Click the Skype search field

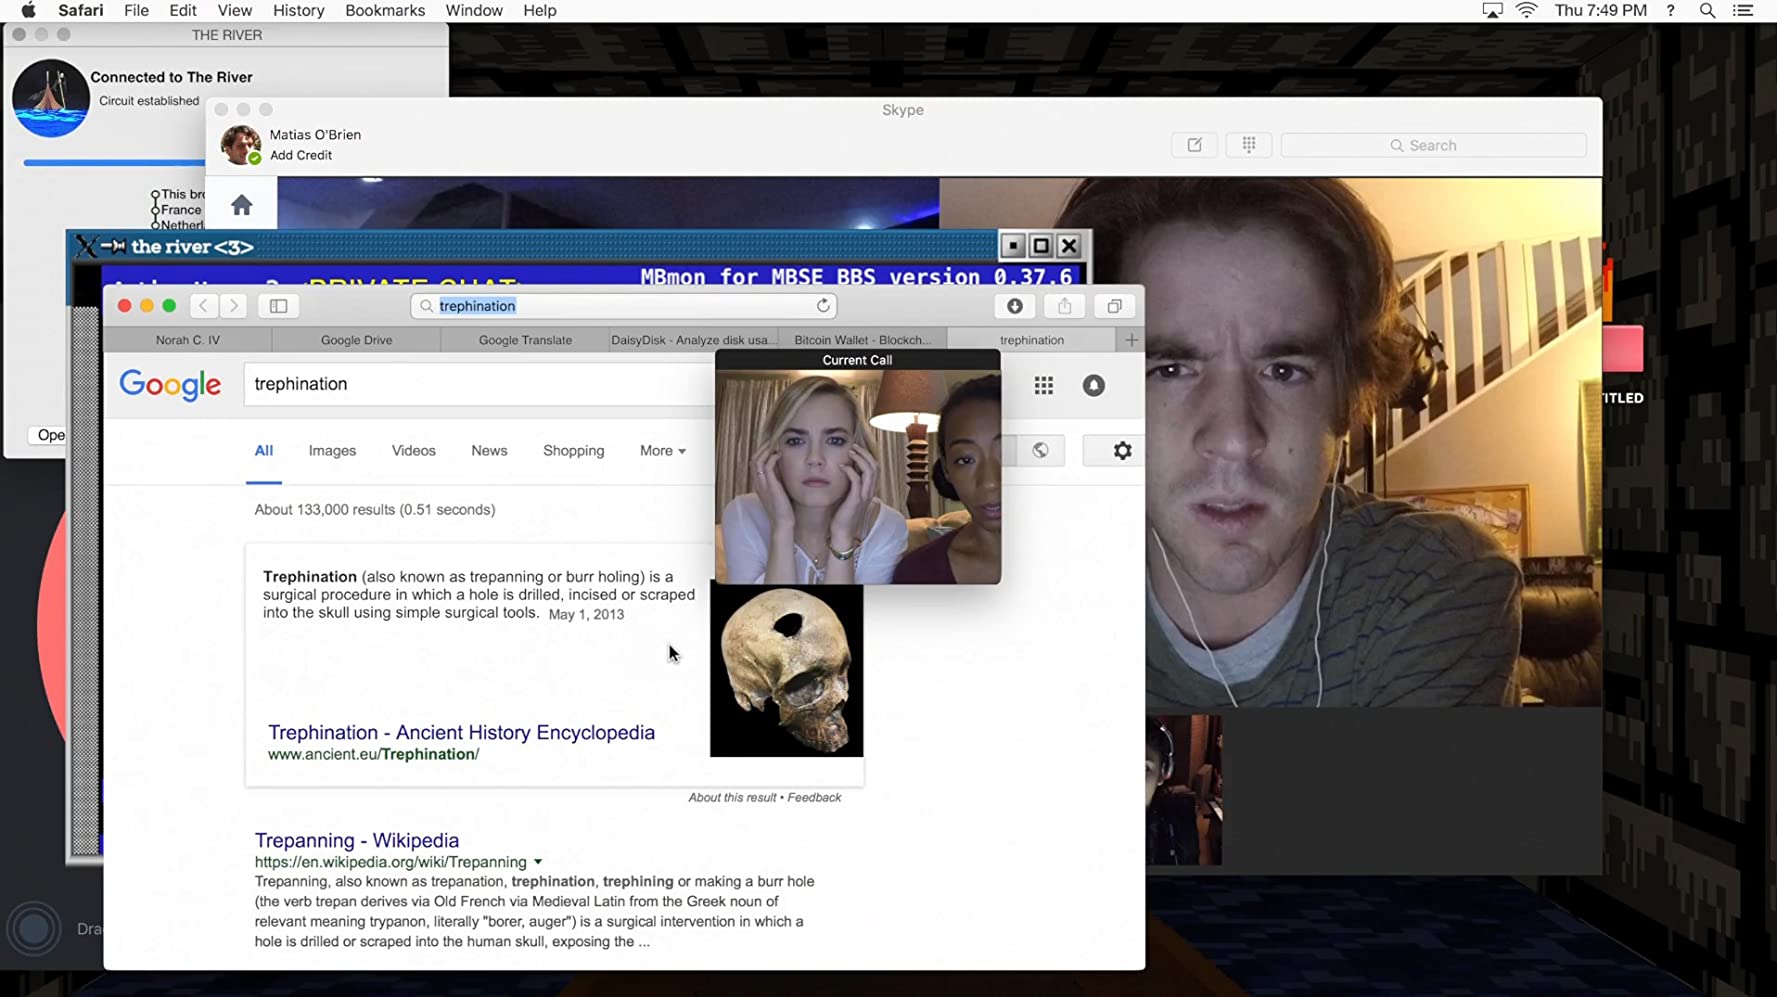click(x=1433, y=145)
